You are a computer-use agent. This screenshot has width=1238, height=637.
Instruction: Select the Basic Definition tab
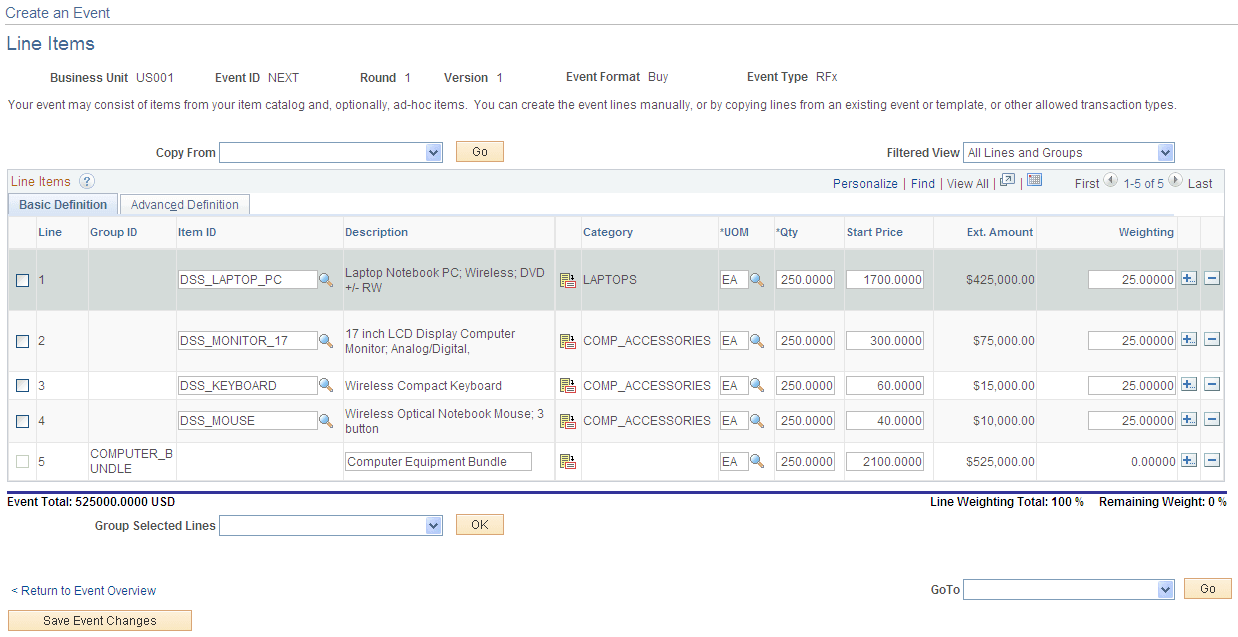(x=62, y=204)
